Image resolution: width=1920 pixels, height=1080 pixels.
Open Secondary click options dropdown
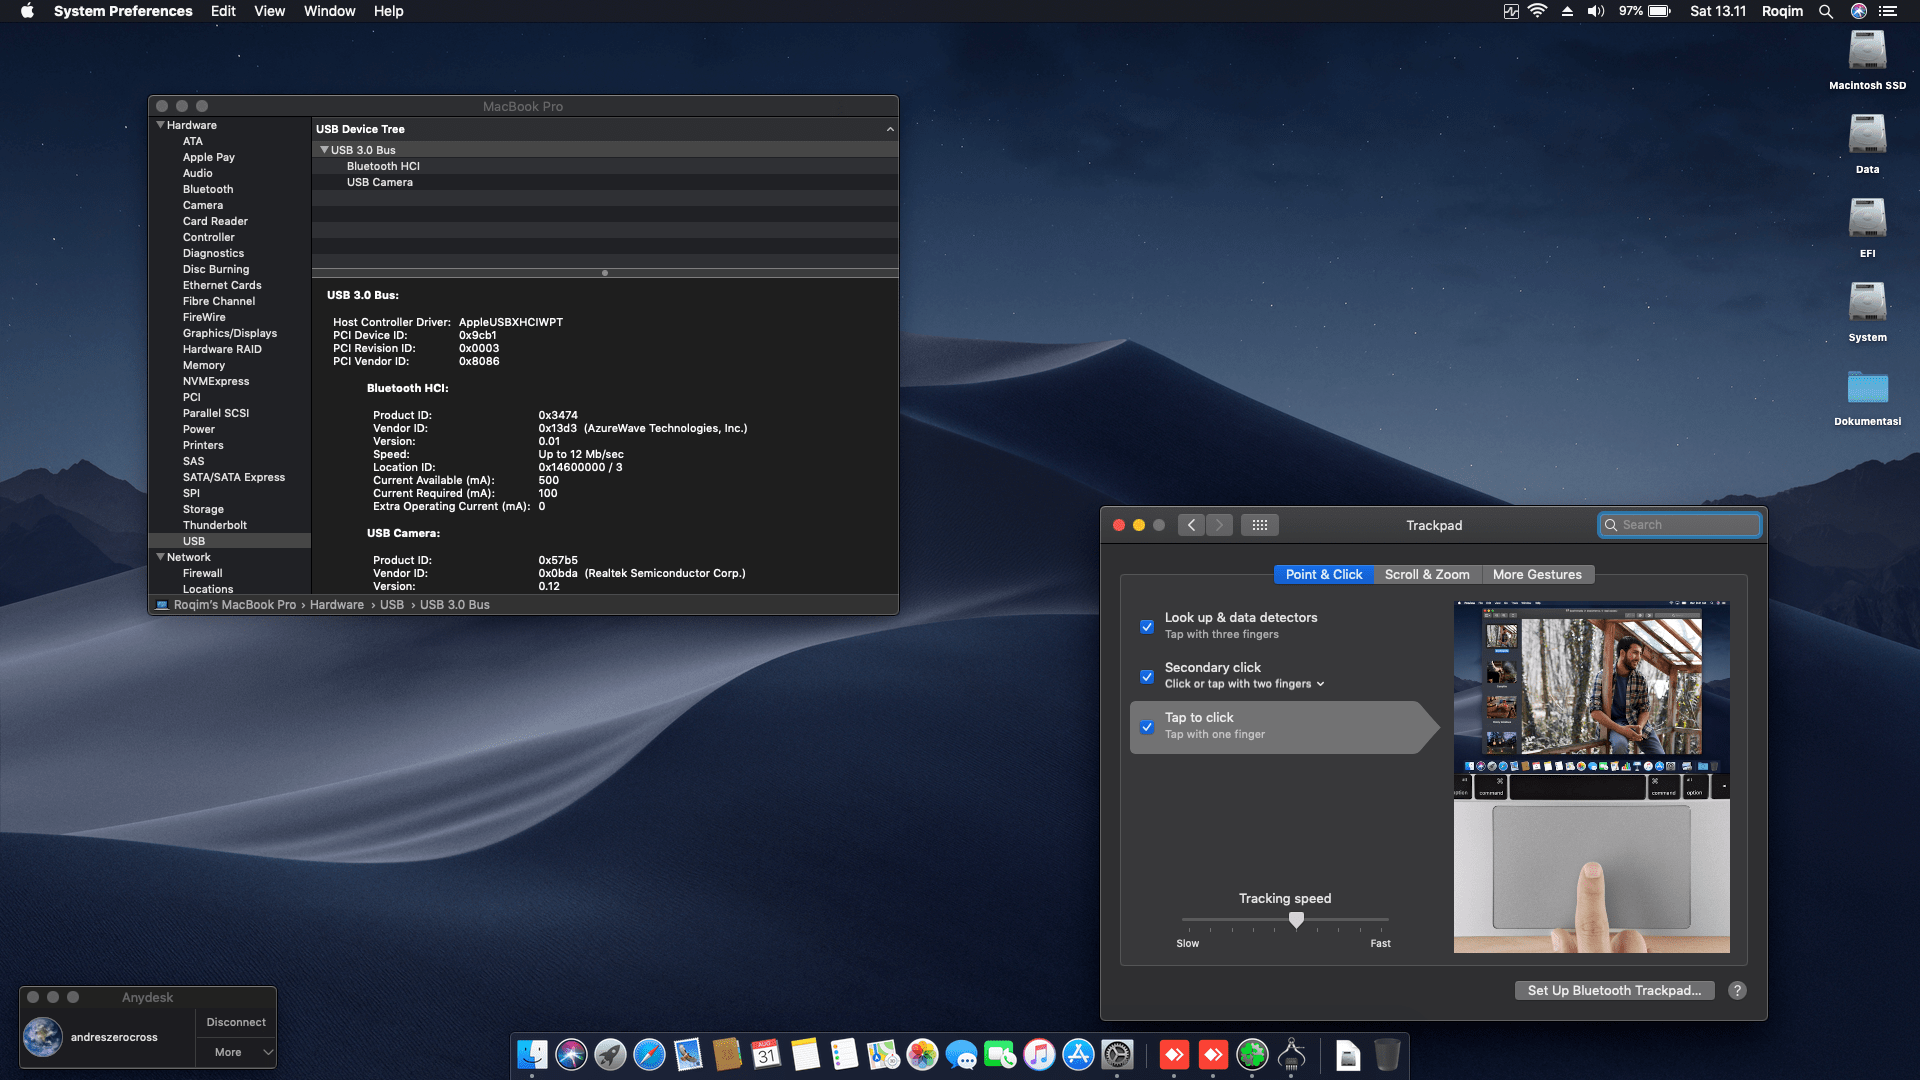coord(1245,684)
